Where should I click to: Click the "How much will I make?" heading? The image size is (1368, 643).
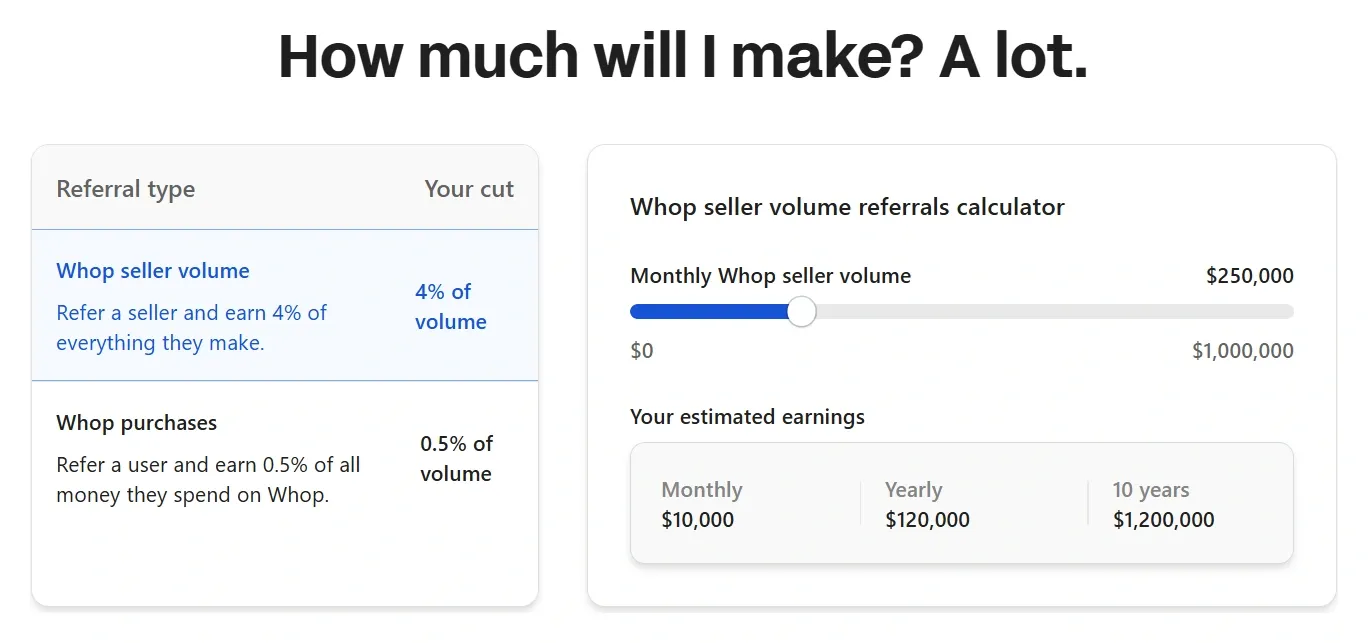point(683,56)
